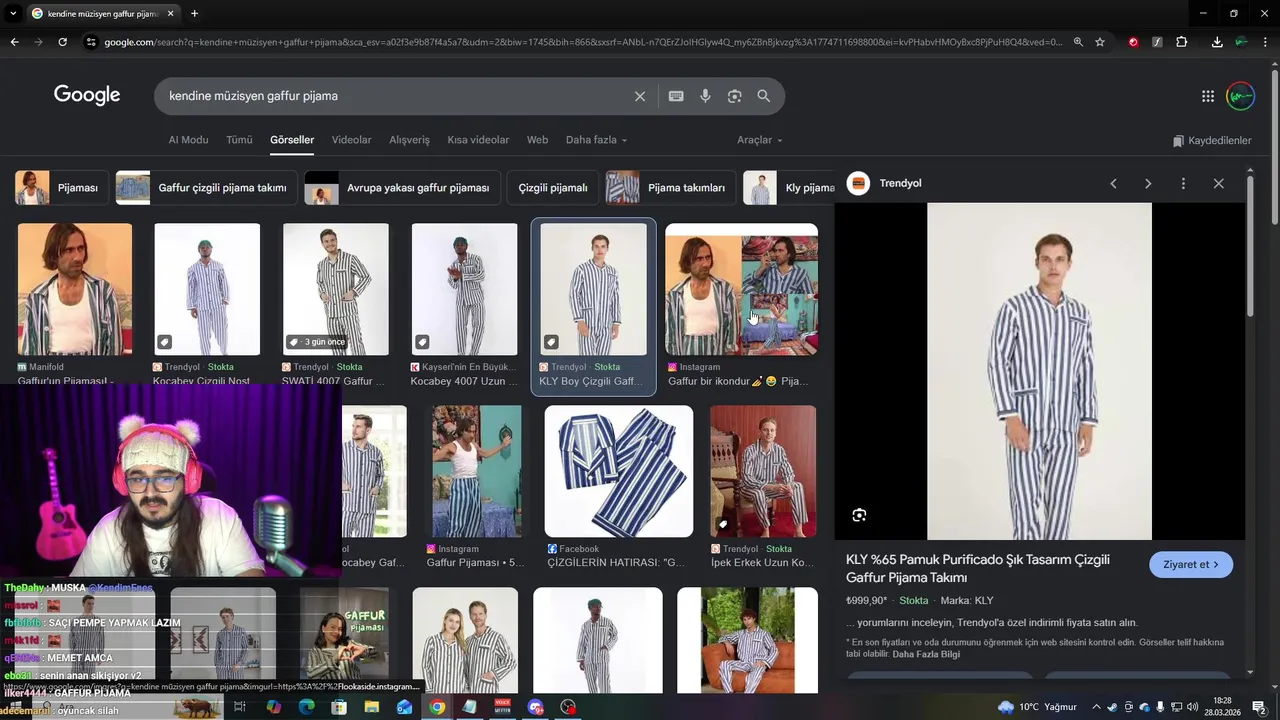The image size is (1280, 720).
Task: Open the notification center icon in tray
Action: [x=1259, y=707]
